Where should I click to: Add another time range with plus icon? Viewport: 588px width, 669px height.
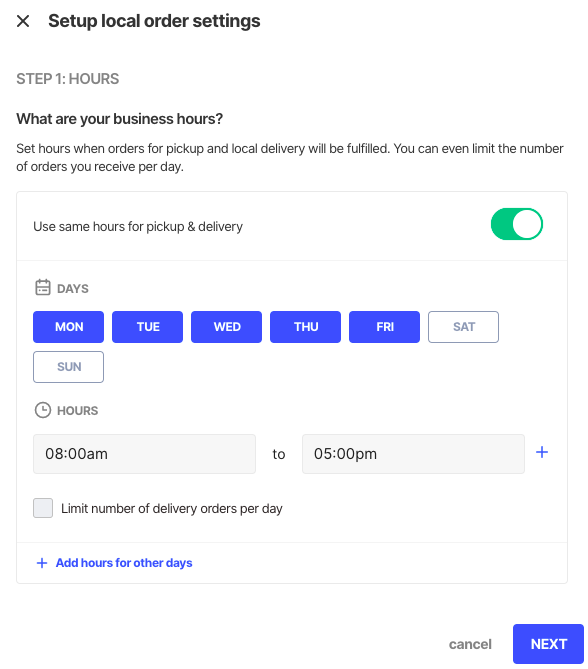542,452
